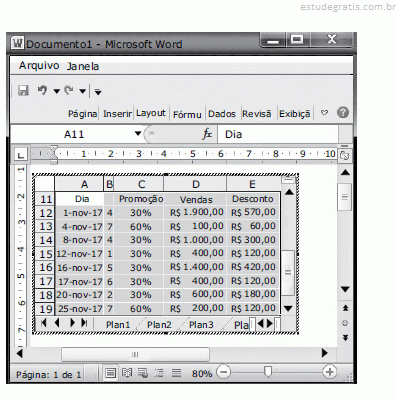Screen dimensions: 397x401
Task: Click the fx insert function icon
Action: click(x=207, y=134)
